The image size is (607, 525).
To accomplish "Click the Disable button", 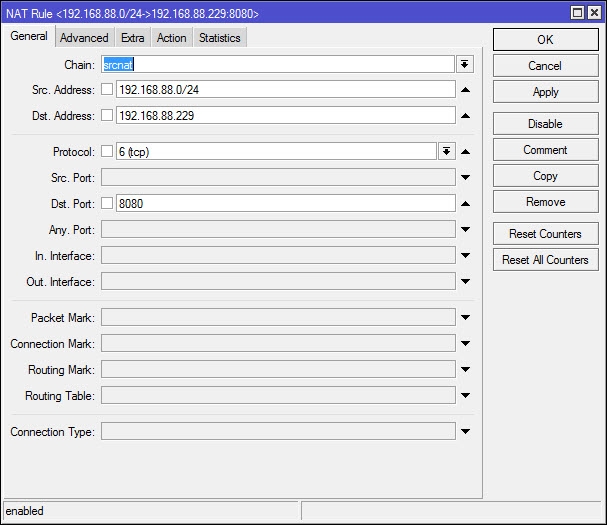I will 545,124.
